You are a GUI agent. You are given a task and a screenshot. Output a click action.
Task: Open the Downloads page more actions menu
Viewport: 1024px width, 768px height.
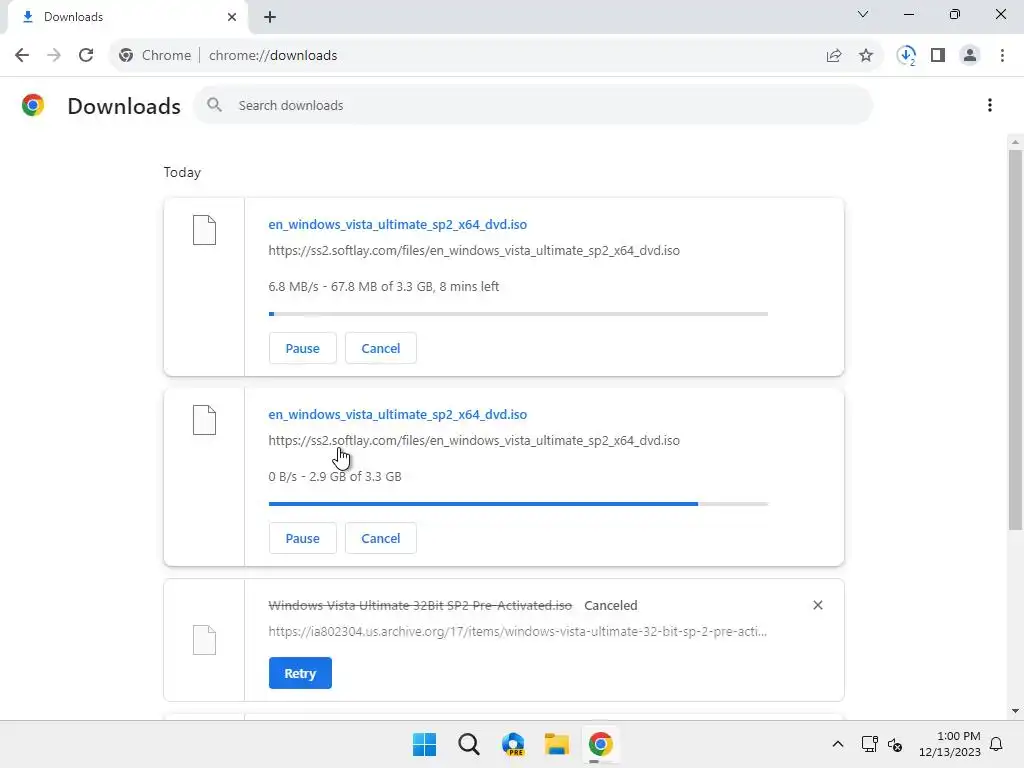click(990, 105)
